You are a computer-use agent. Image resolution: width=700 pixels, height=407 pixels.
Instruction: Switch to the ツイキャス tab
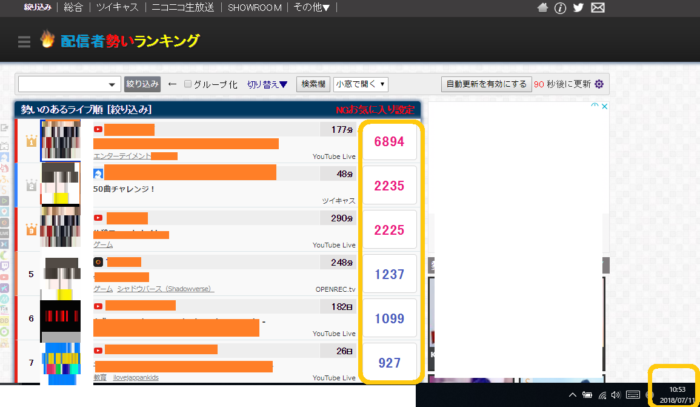118,8
